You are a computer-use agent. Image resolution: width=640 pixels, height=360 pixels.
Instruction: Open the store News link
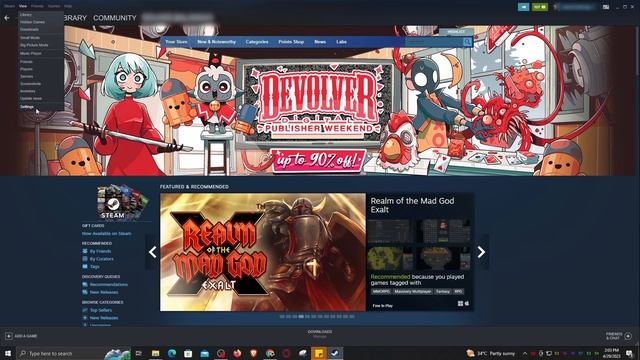click(x=320, y=42)
